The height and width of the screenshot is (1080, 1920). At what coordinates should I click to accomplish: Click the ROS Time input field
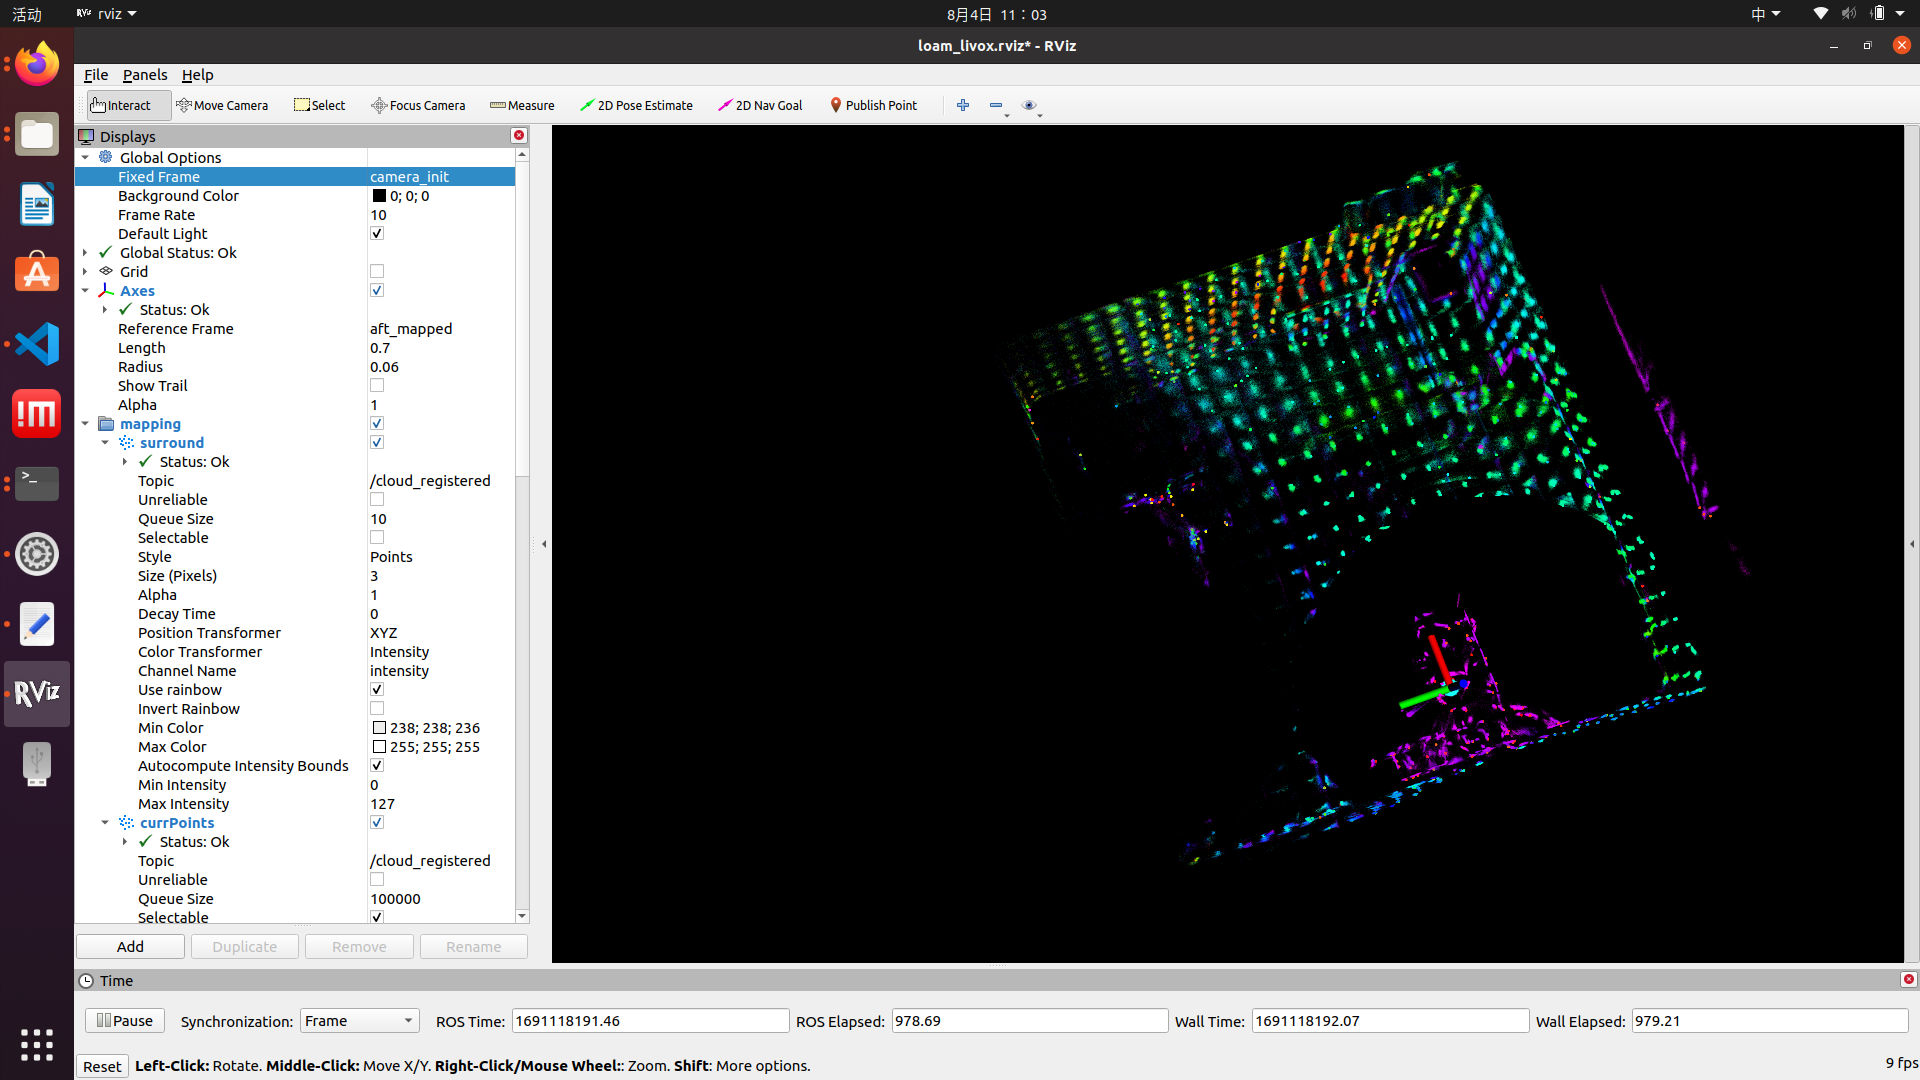pyautogui.click(x=650, y=1021)
